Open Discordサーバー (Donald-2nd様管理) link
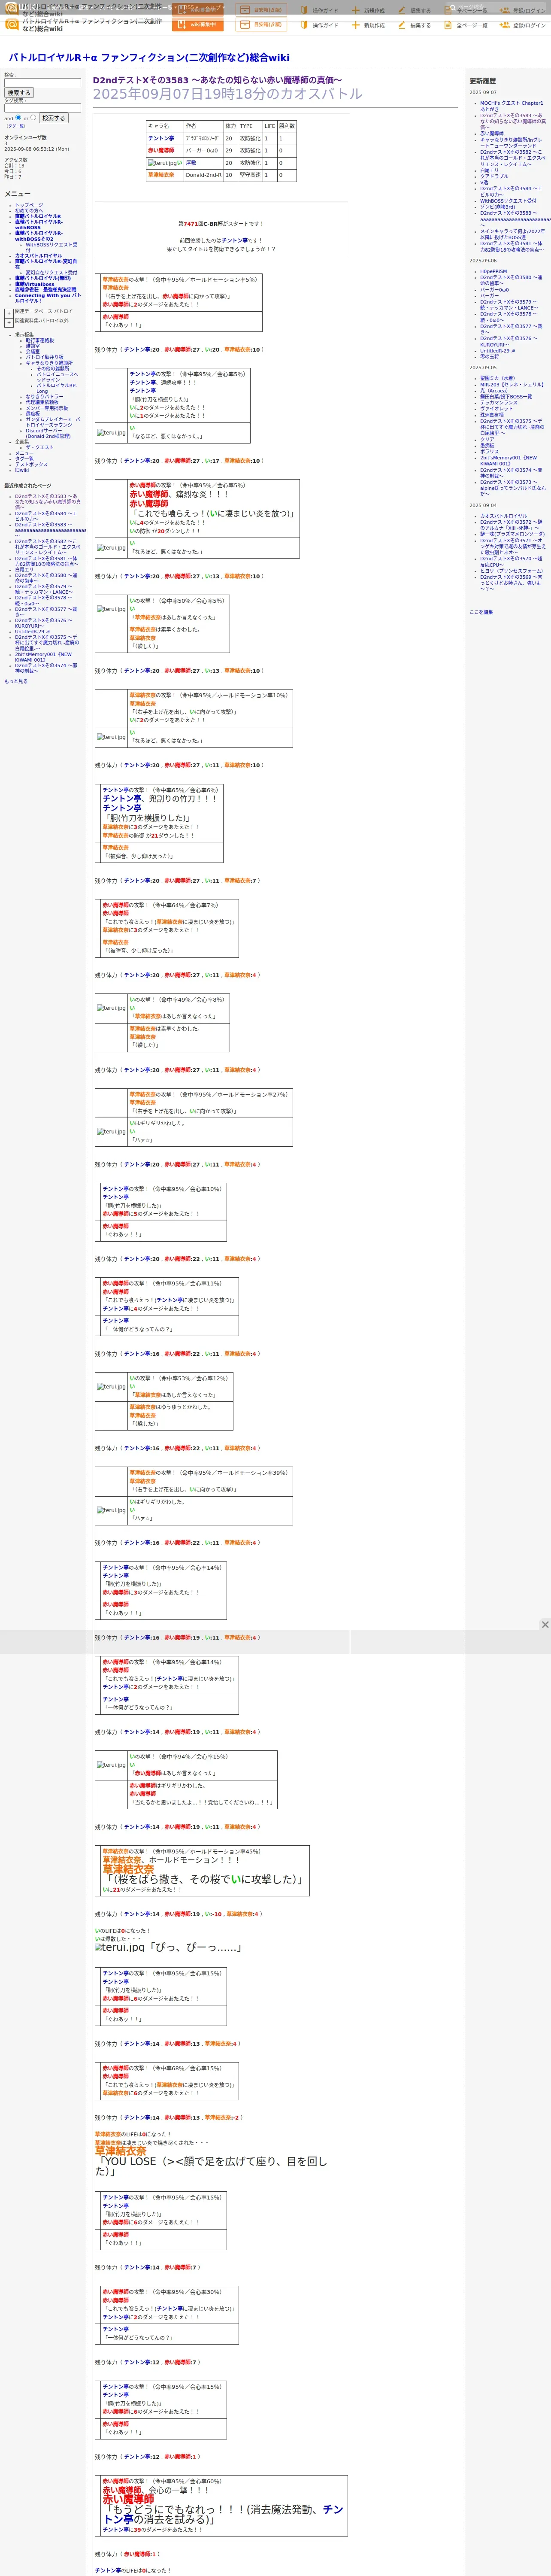 pyautogui.click(x=48, y=434)
